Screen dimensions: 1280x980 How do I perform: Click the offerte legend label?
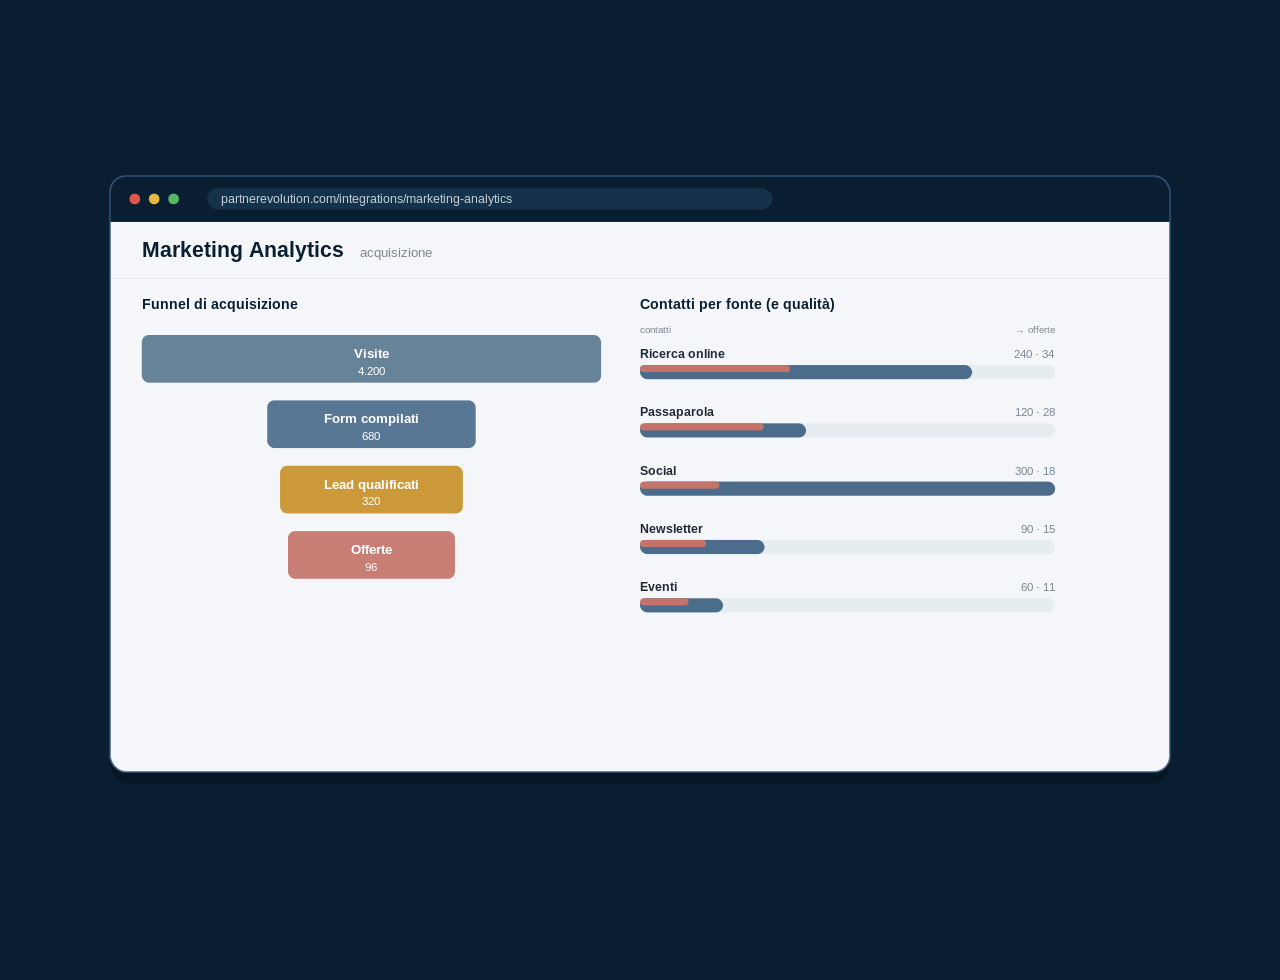pyautogui.click(x=1035, y=330)
